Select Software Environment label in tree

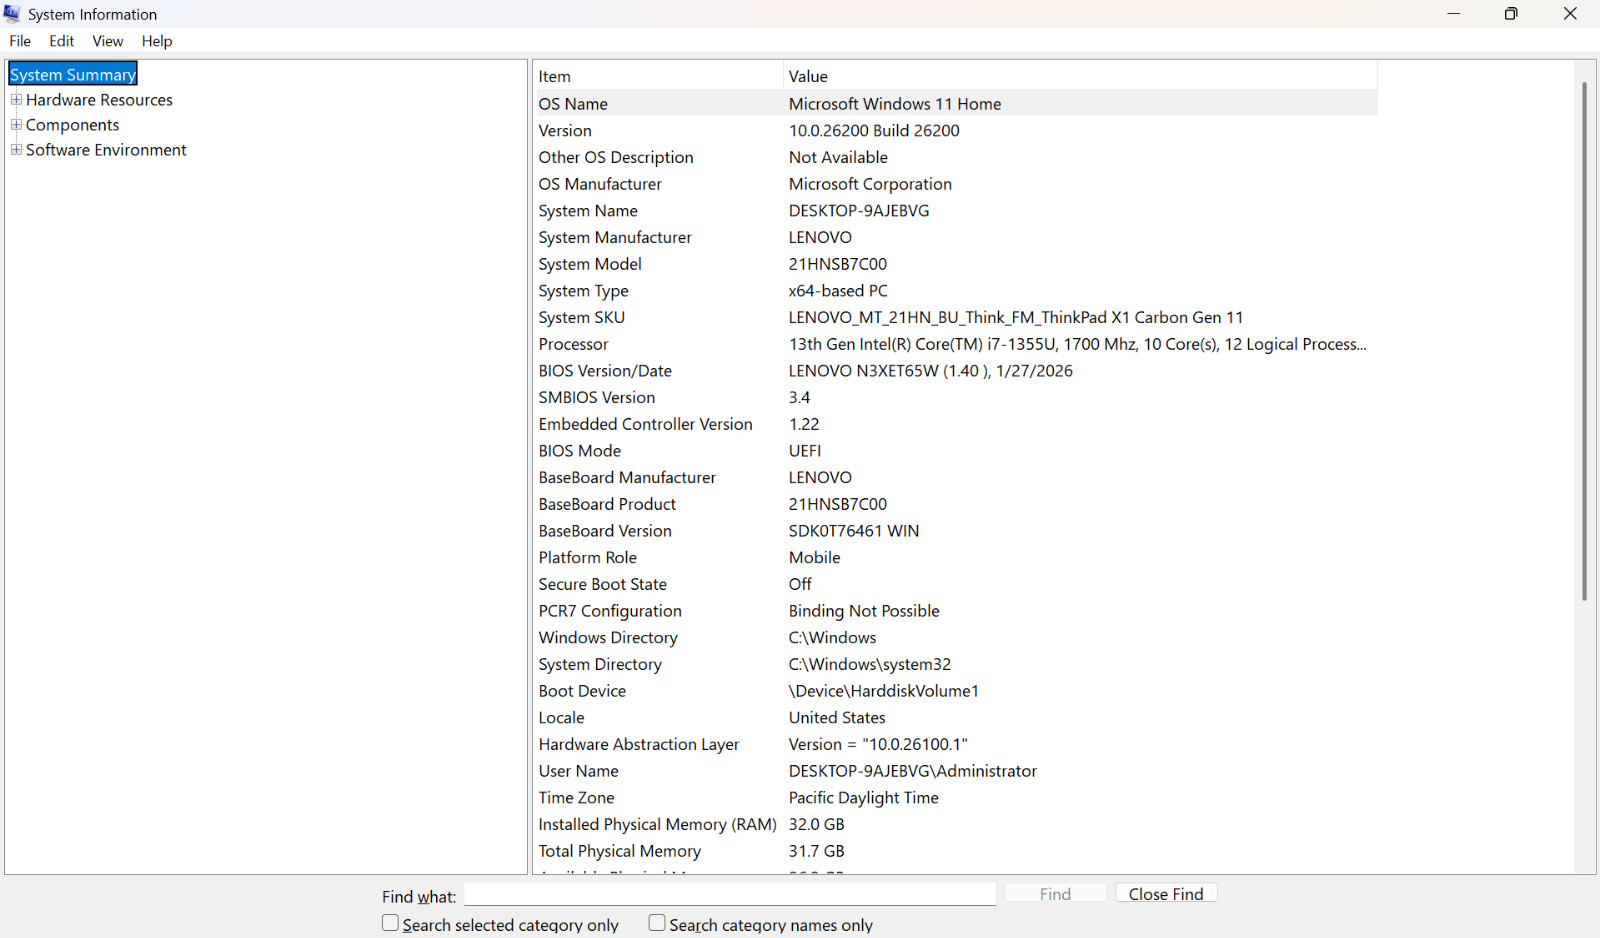[x=106, y=150]
